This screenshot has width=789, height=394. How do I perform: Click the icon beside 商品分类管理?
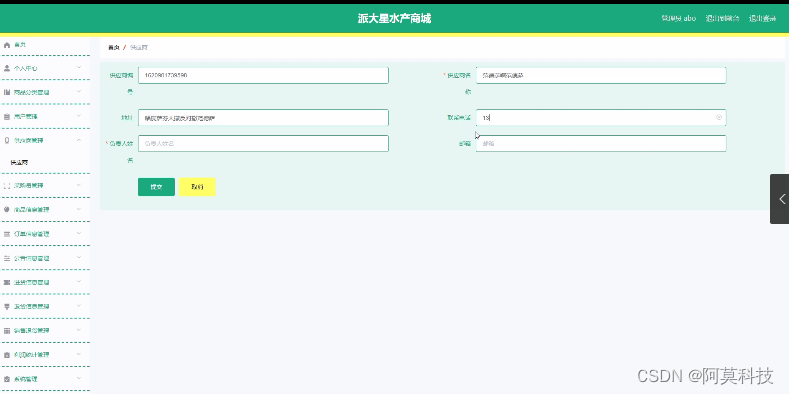(x=7, y=92)
